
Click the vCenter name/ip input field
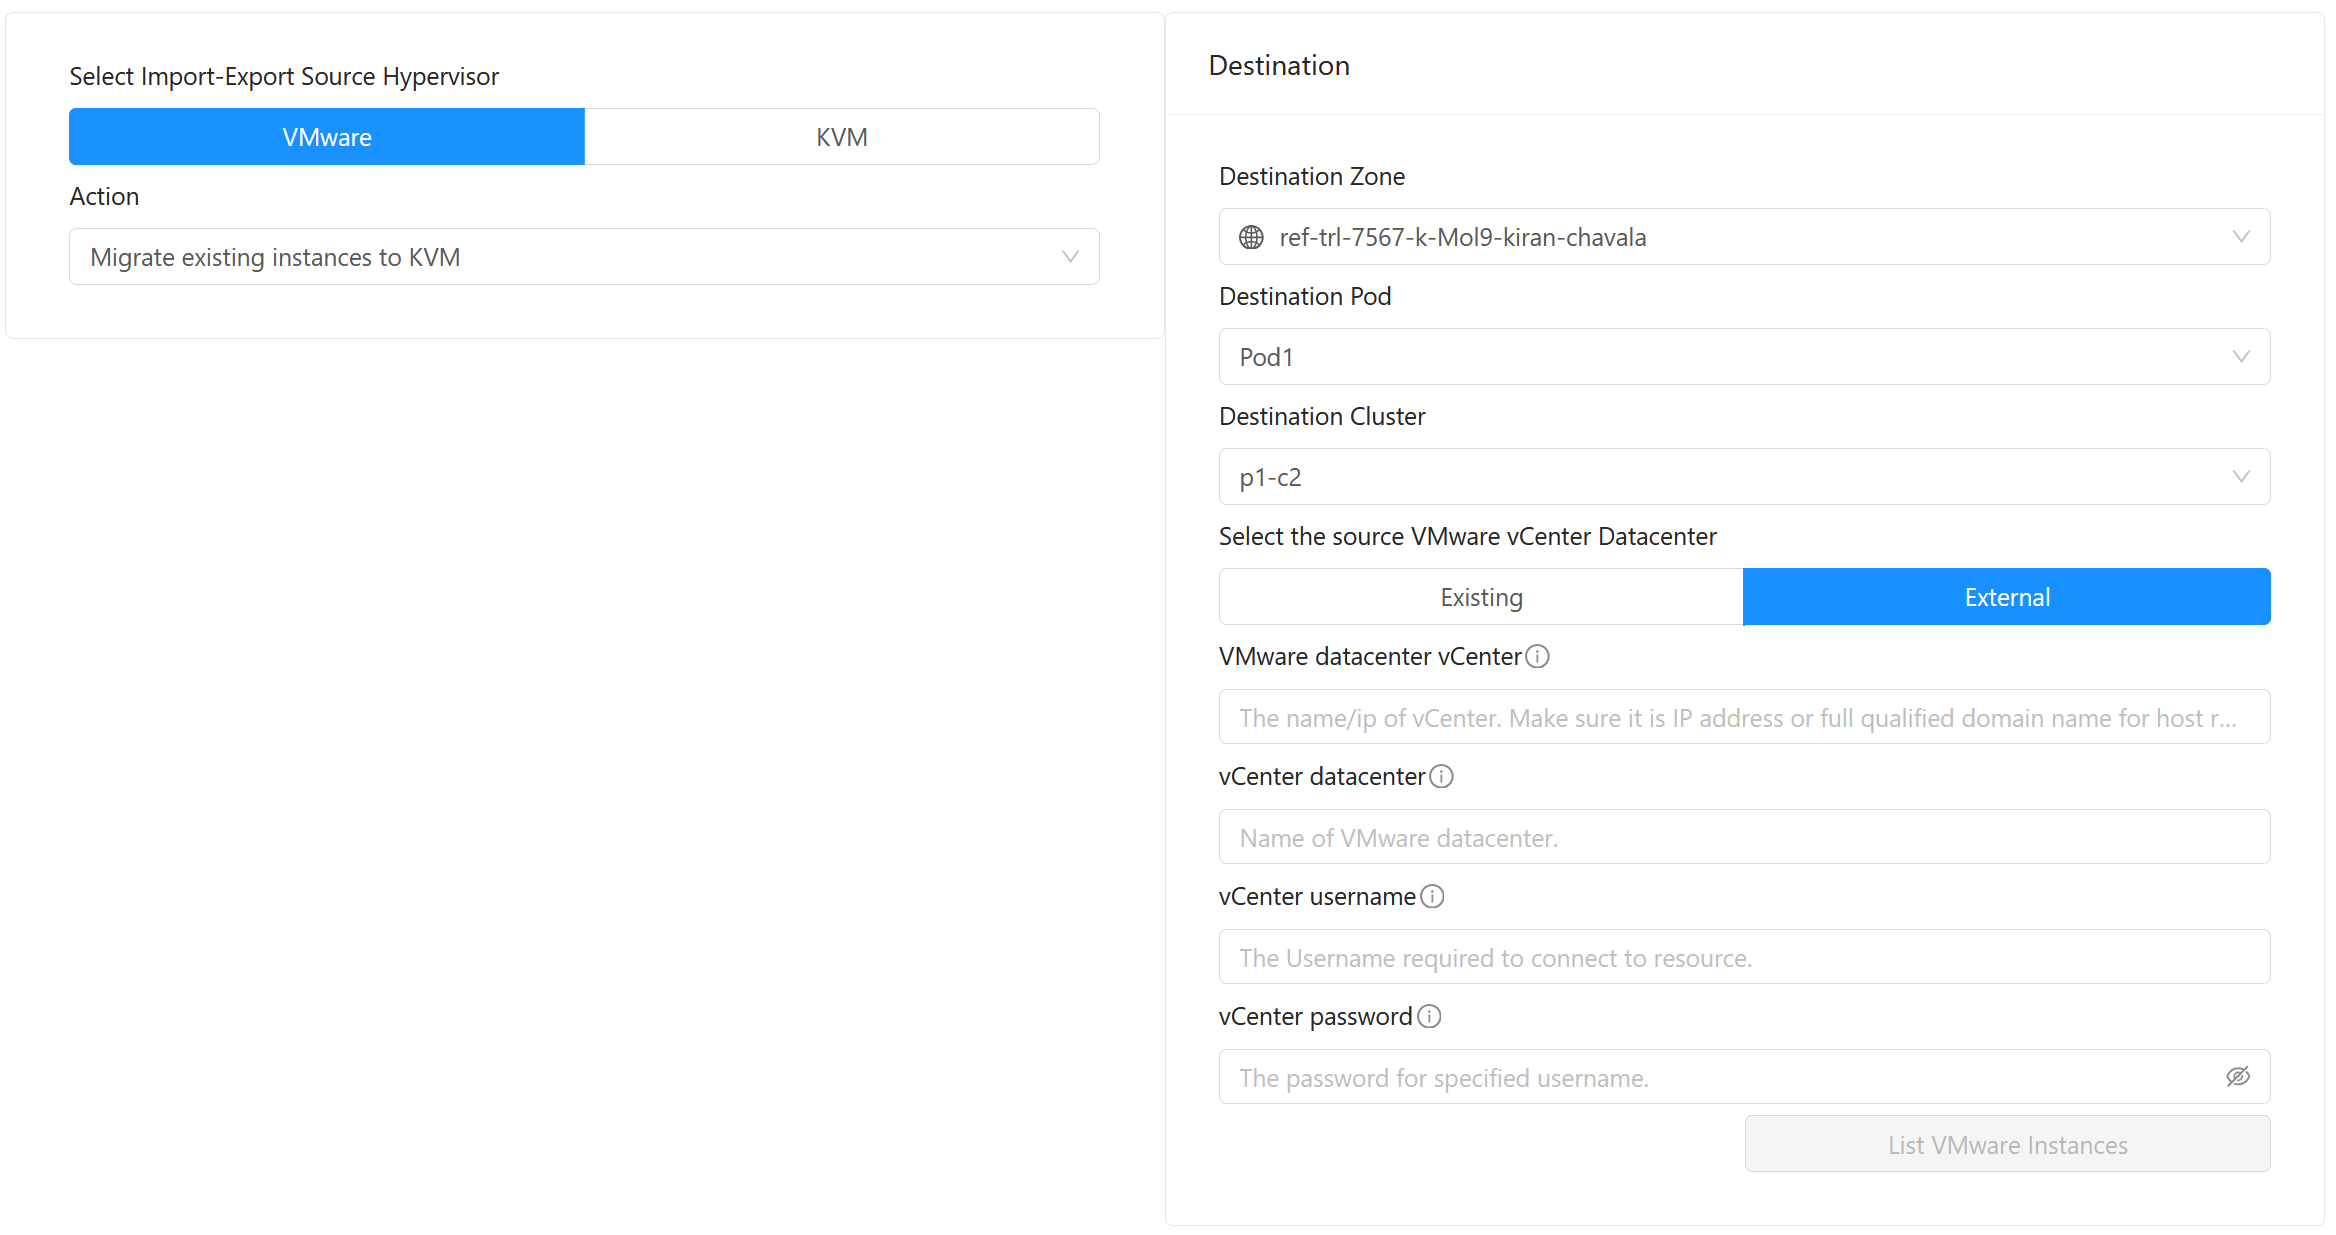coord(1744,717)
